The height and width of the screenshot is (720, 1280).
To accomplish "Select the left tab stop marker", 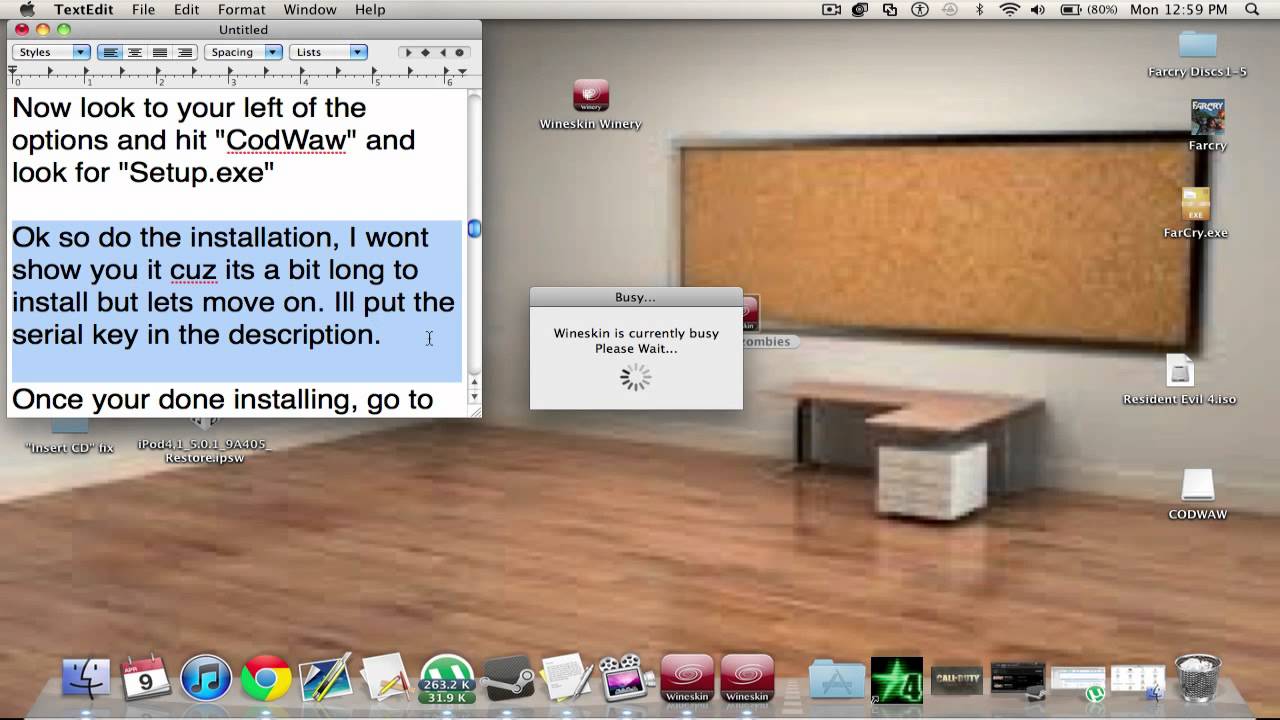I will pos(407,52).
